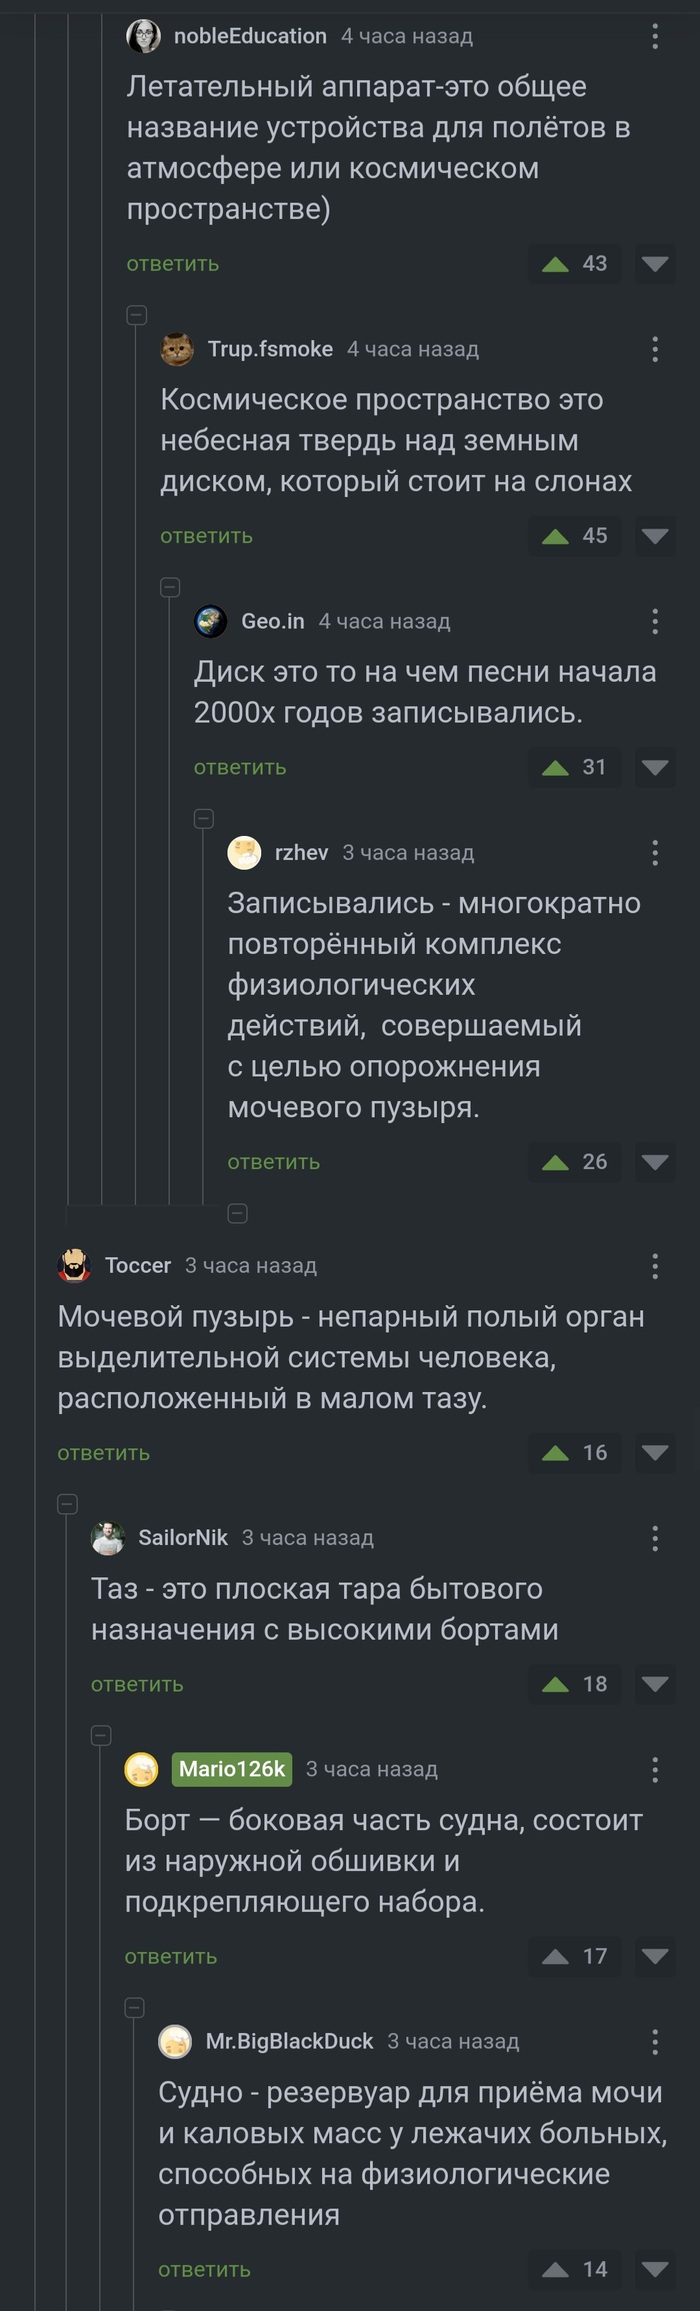Collapse the Mr.BigBlackDuck reply branch
Image resolution: width=700 pixels, height=2311 pixels.
click(135, 2007)
